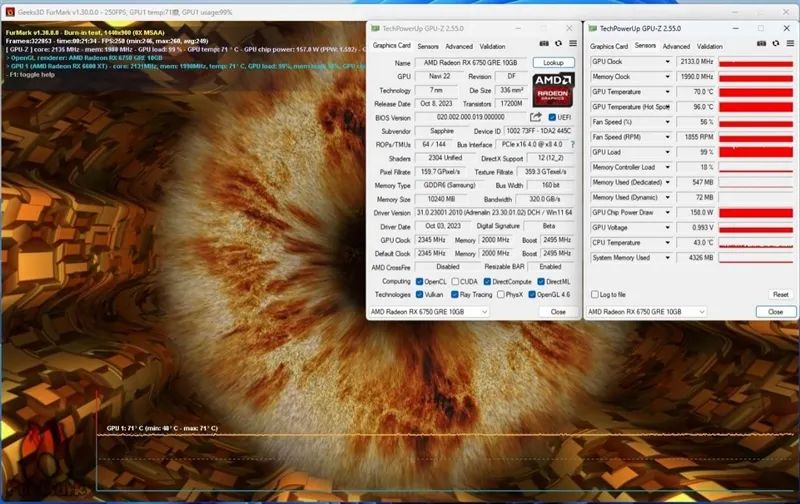Open the GPU Clock sensor dropdown

[667, 62]
